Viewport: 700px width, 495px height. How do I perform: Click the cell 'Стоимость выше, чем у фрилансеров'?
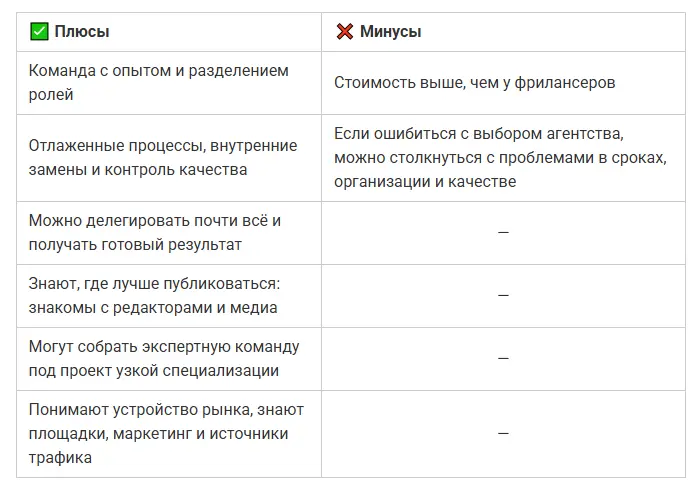[x=474, y=83]
